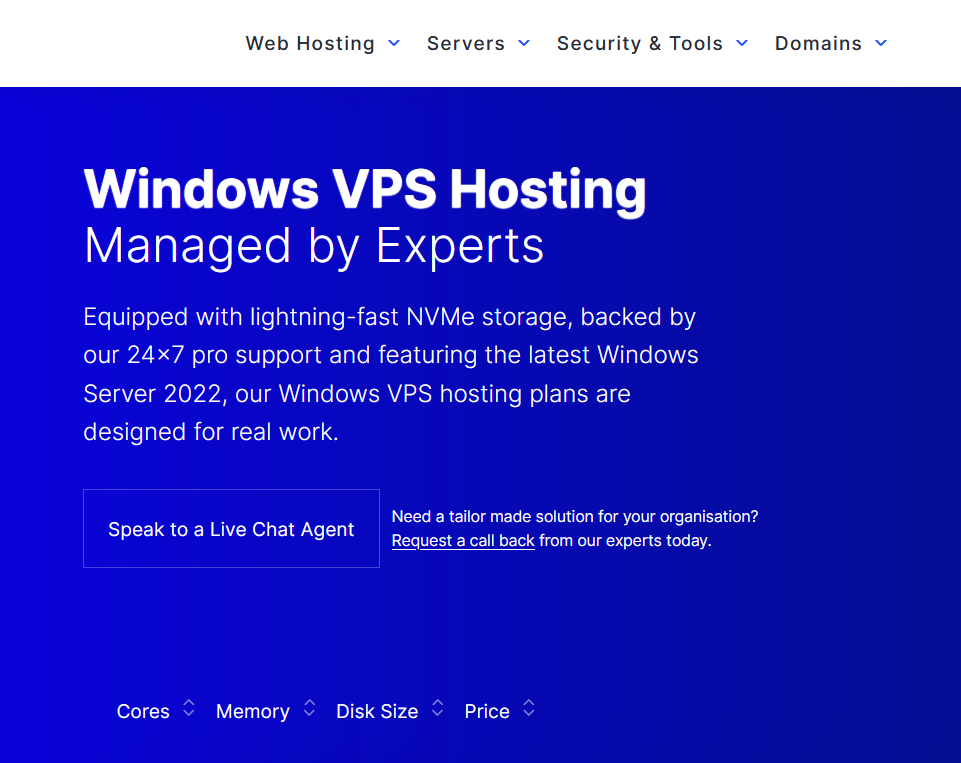This screenshot has width=961, height=763.
Task: Click the Windows VPS Hosting heading
Action: [365, 189]
